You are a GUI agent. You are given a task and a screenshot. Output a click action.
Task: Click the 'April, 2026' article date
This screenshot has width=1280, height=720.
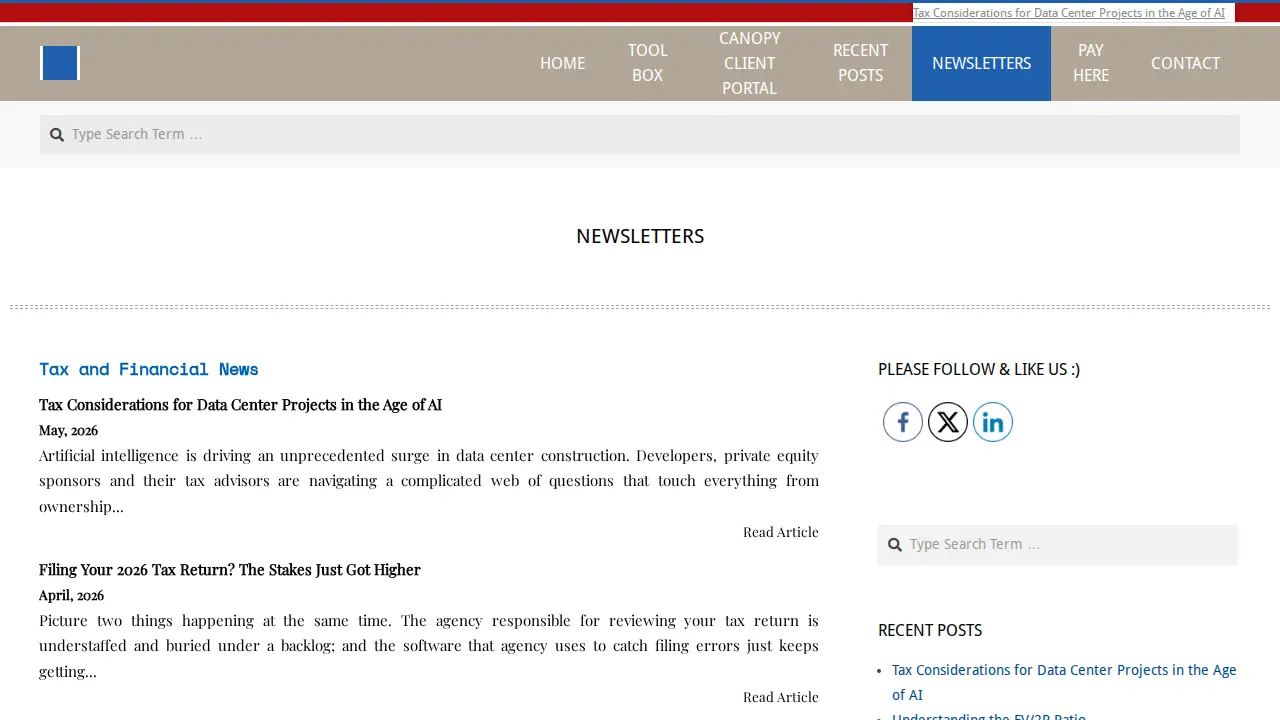point(71,596)
